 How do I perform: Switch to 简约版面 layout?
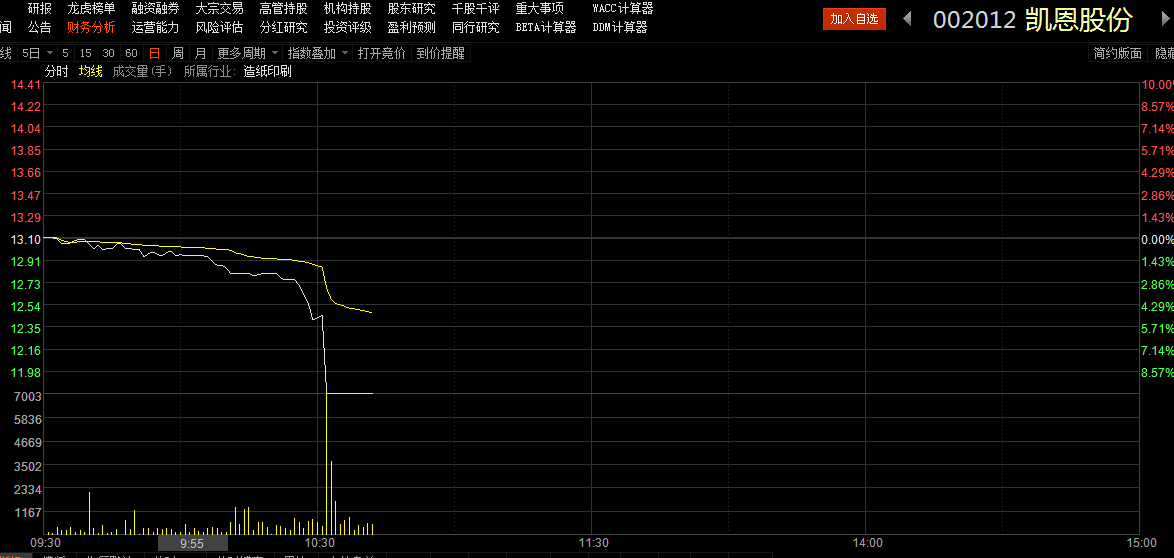(x=1117, y=53)
